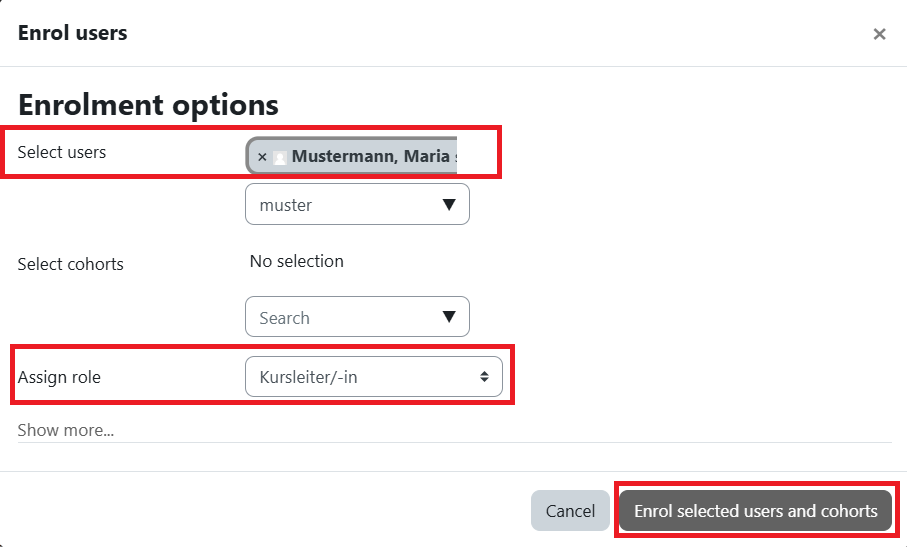The height and width of the screenshot is (547, 907).
Task: Close the Enrol users dialog
Action: (x=879, y=34)
